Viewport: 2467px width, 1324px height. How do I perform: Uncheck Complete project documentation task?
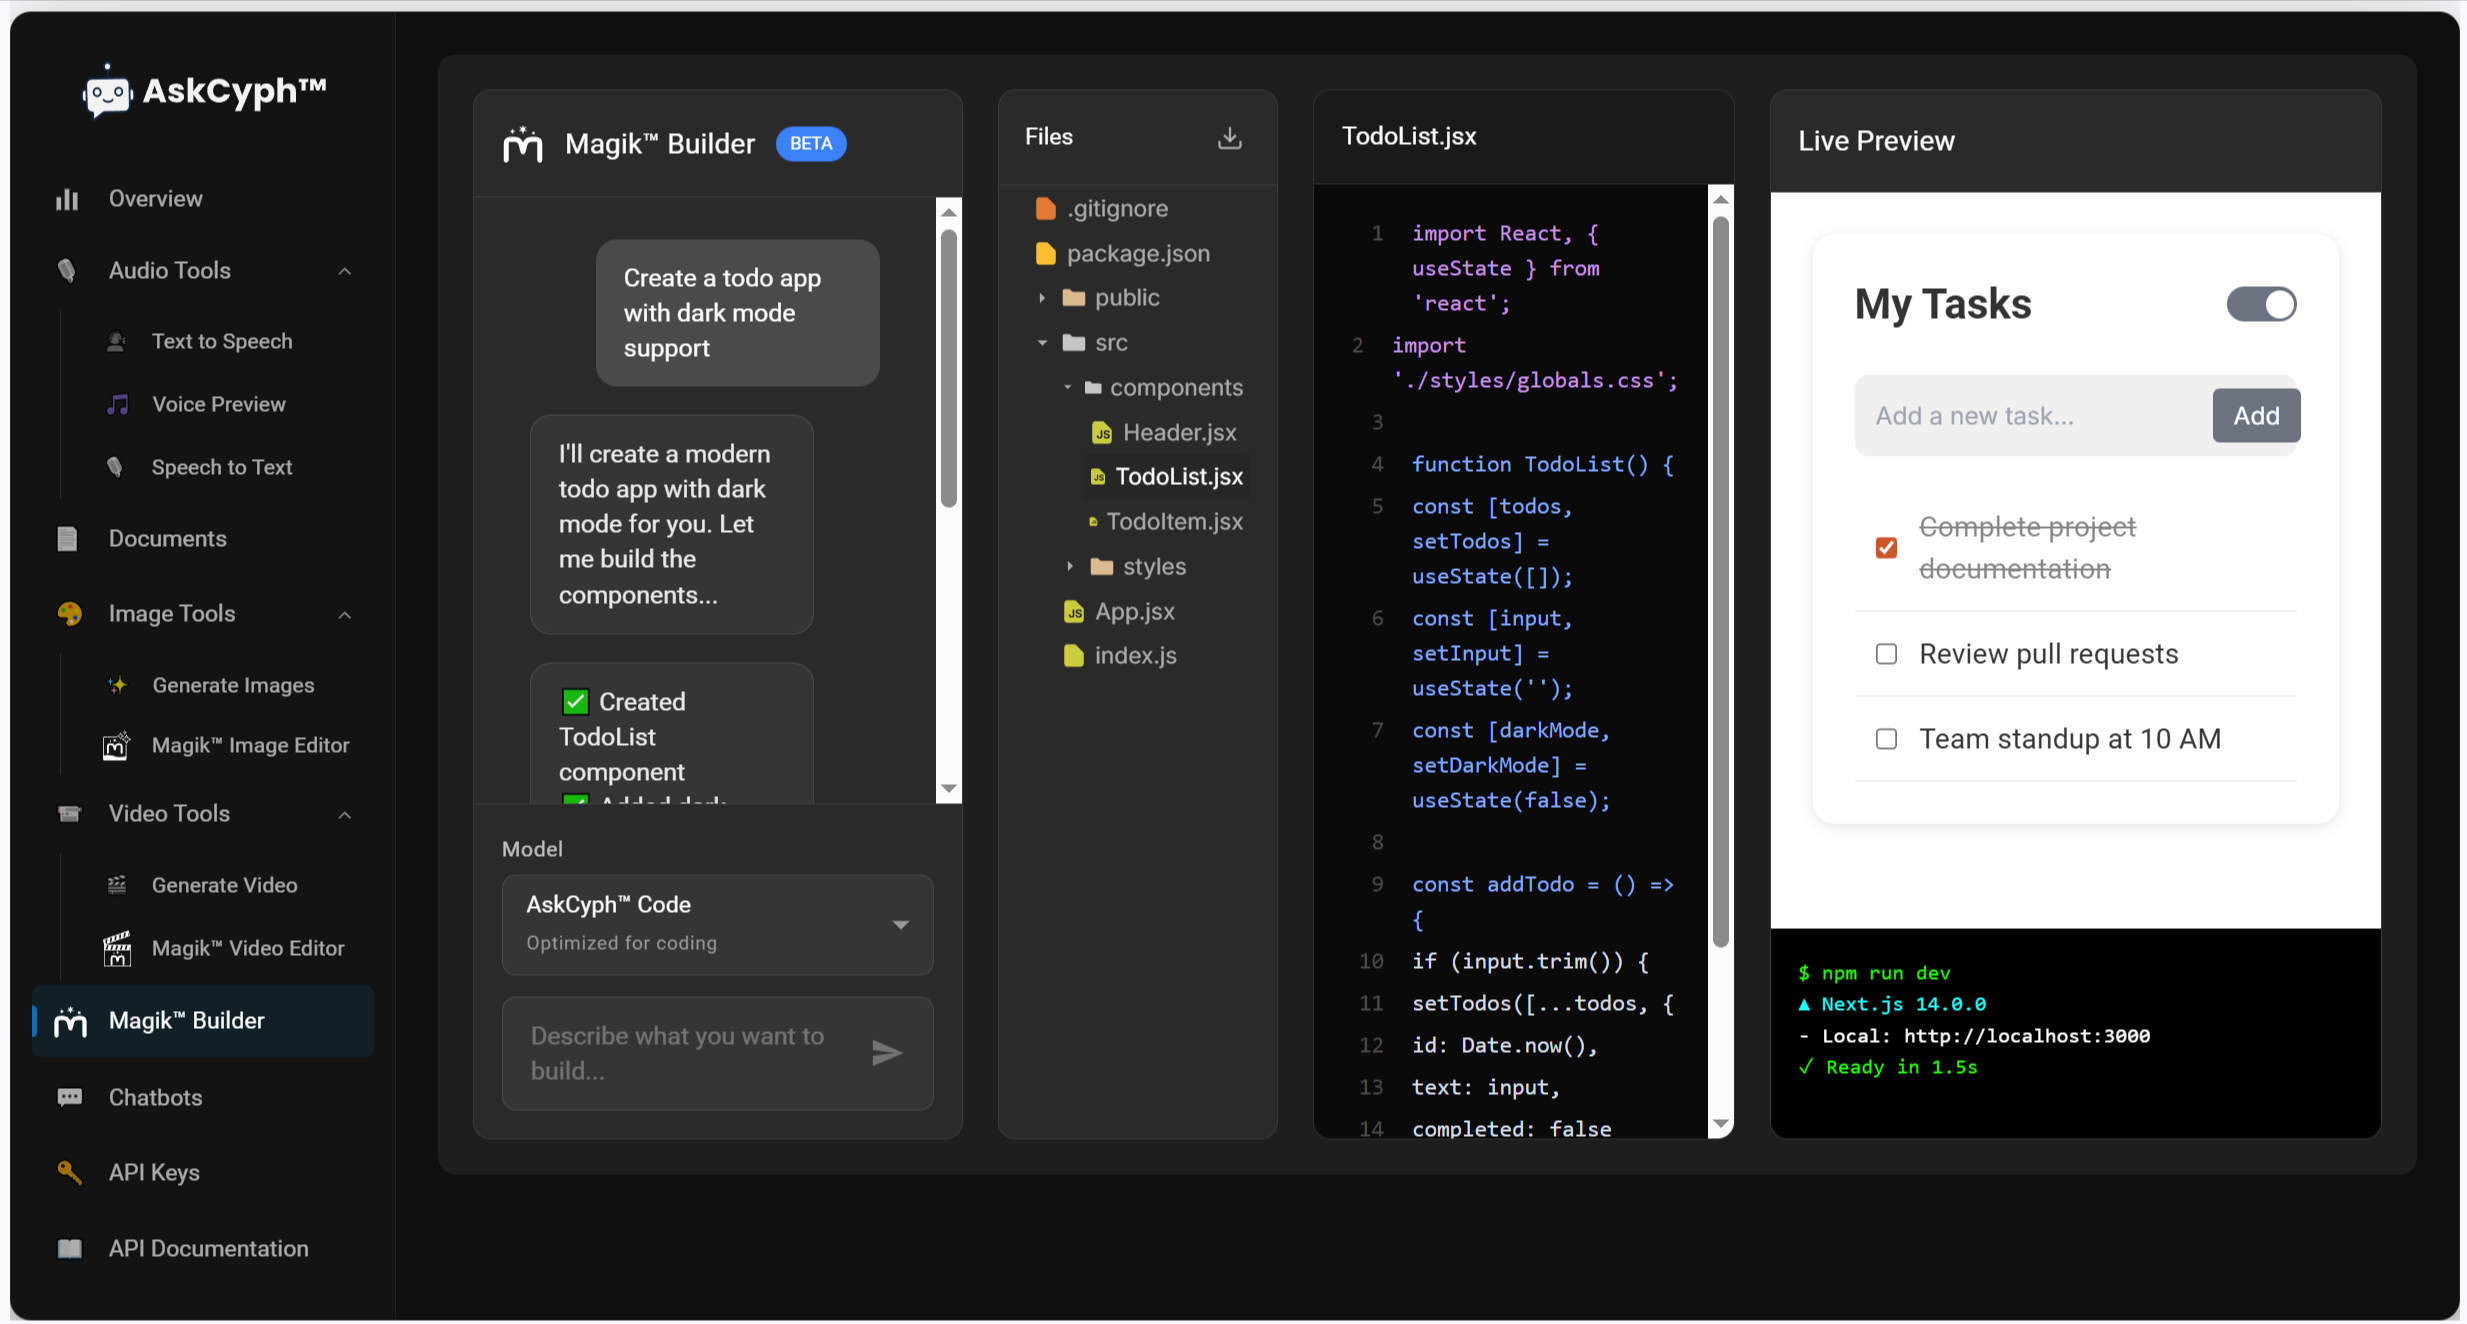[1886, 548]
